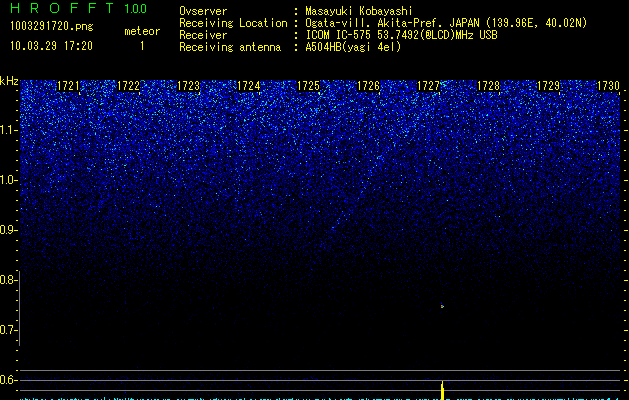Click the 'Ovserver' field label

[203, 11]
